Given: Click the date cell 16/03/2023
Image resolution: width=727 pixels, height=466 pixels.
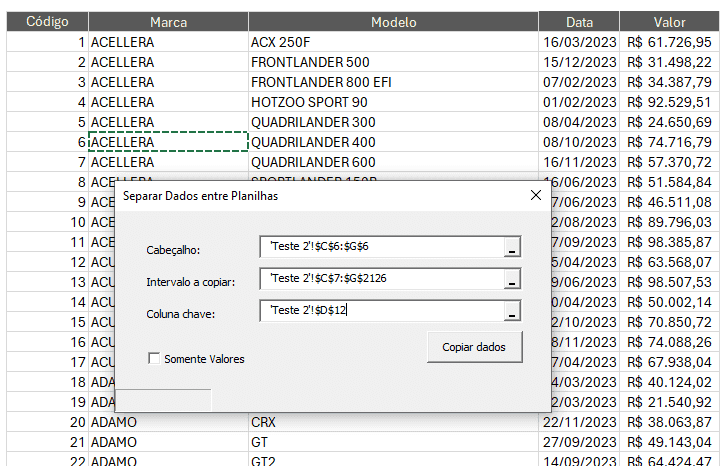Looking at the screenshot, I should tap(579, 42).
